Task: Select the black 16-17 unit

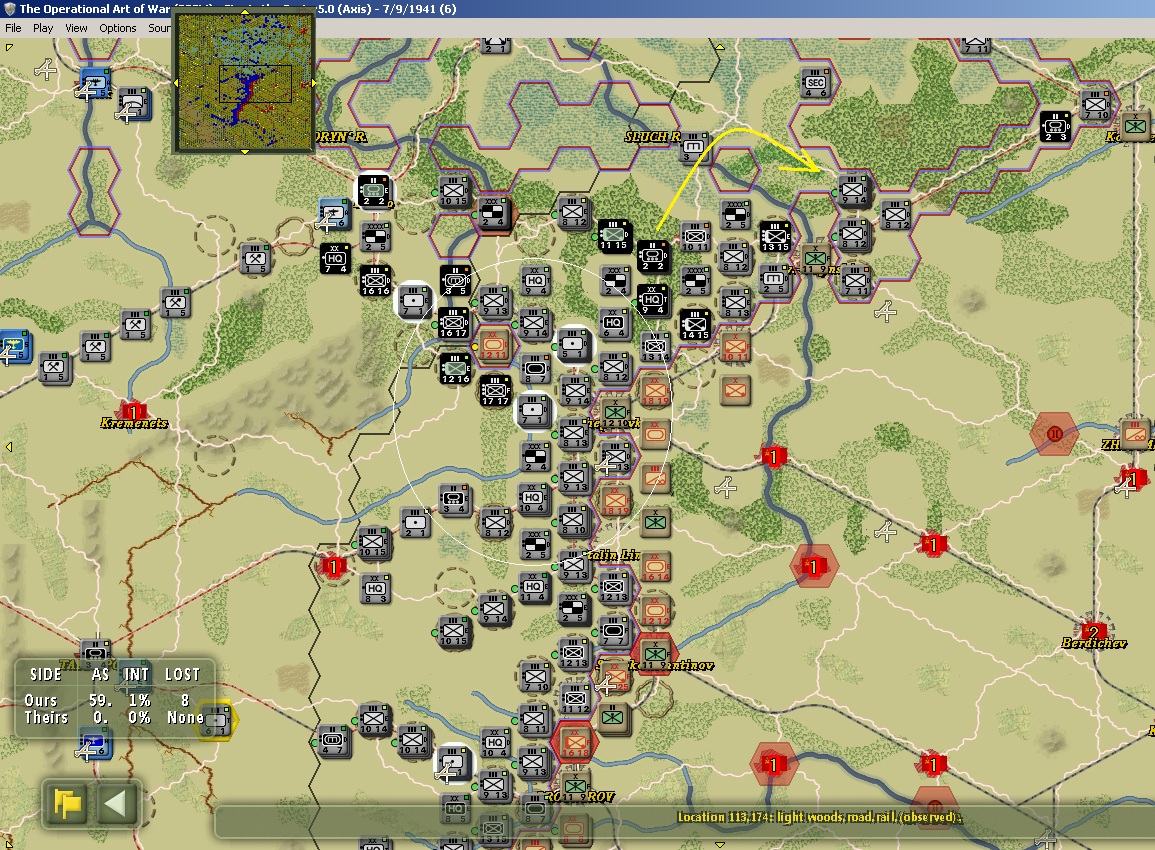Action: (x=453, y=323)
